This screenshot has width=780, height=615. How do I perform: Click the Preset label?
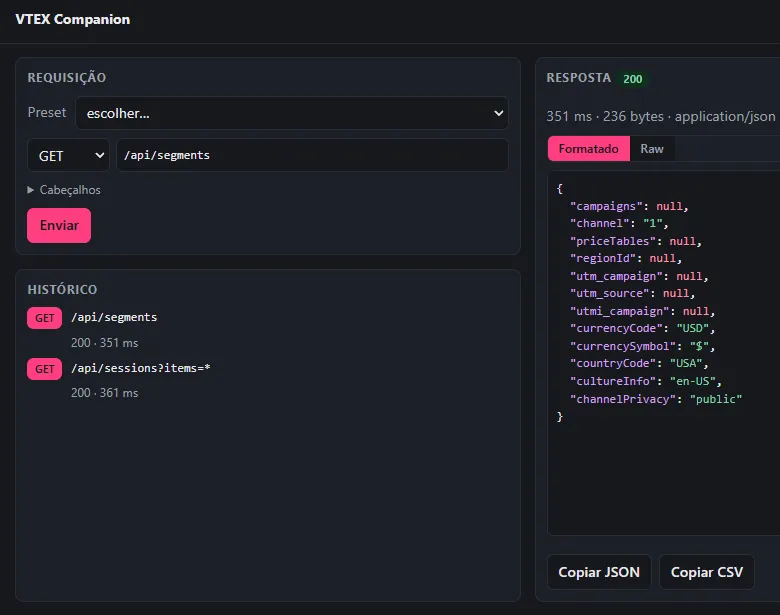47,112
